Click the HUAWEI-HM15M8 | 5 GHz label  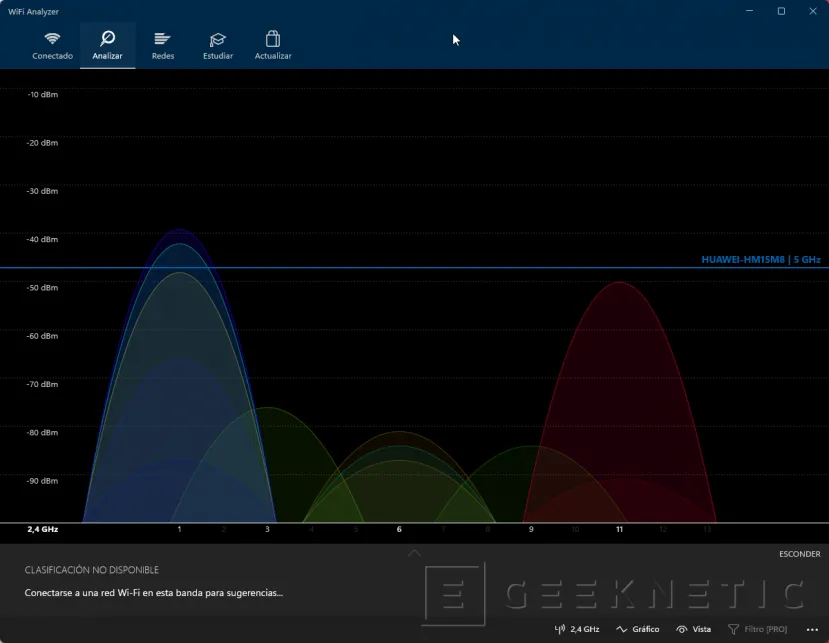tap(760, 260)
